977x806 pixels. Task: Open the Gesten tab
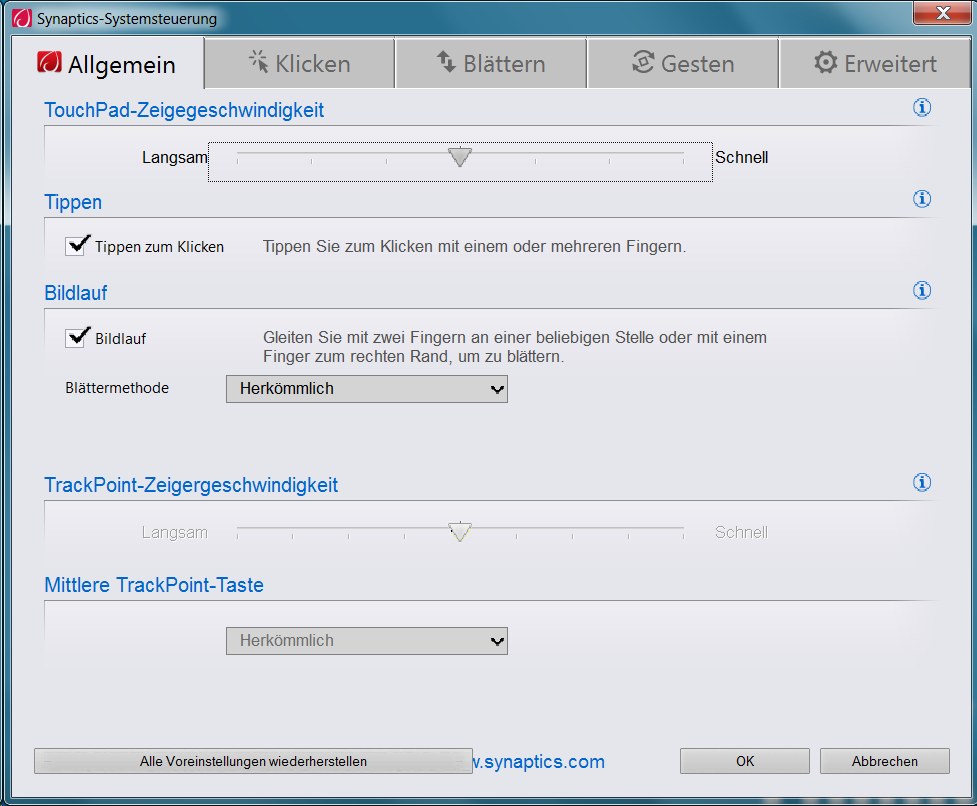683,63
